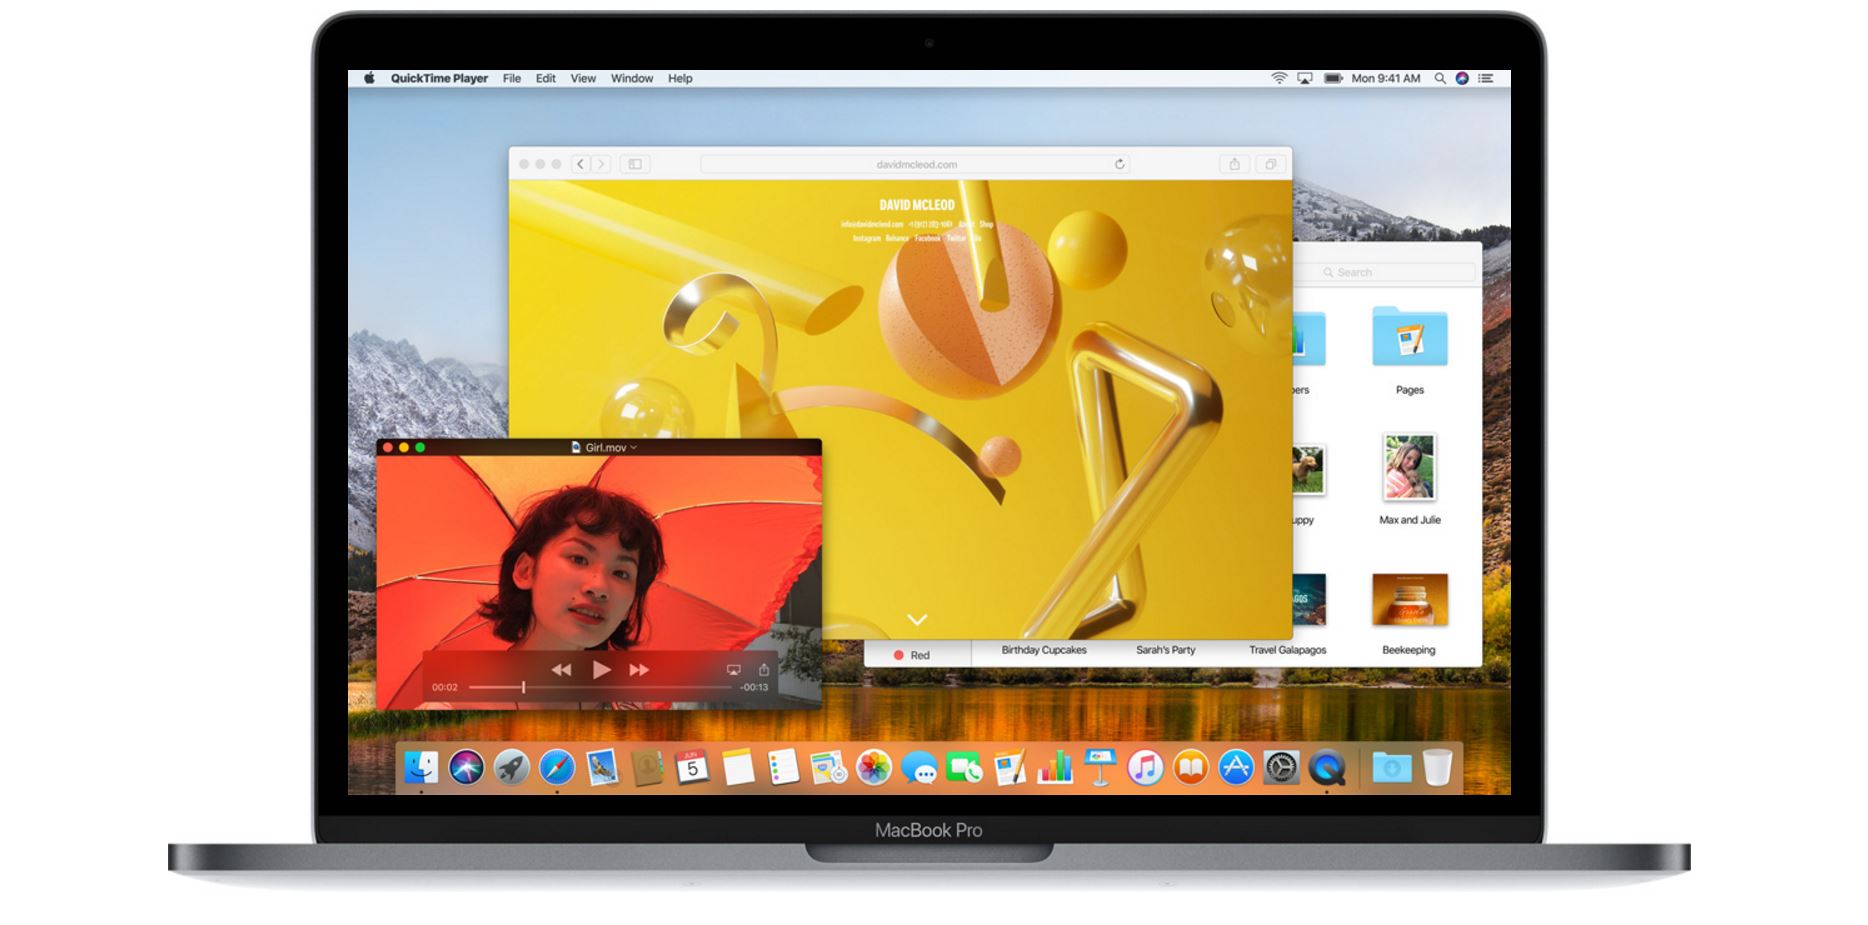This screenshot has height=925, width=1868.
Task: Open the Wi-Fi status menu
Action: pos(1278,78)
